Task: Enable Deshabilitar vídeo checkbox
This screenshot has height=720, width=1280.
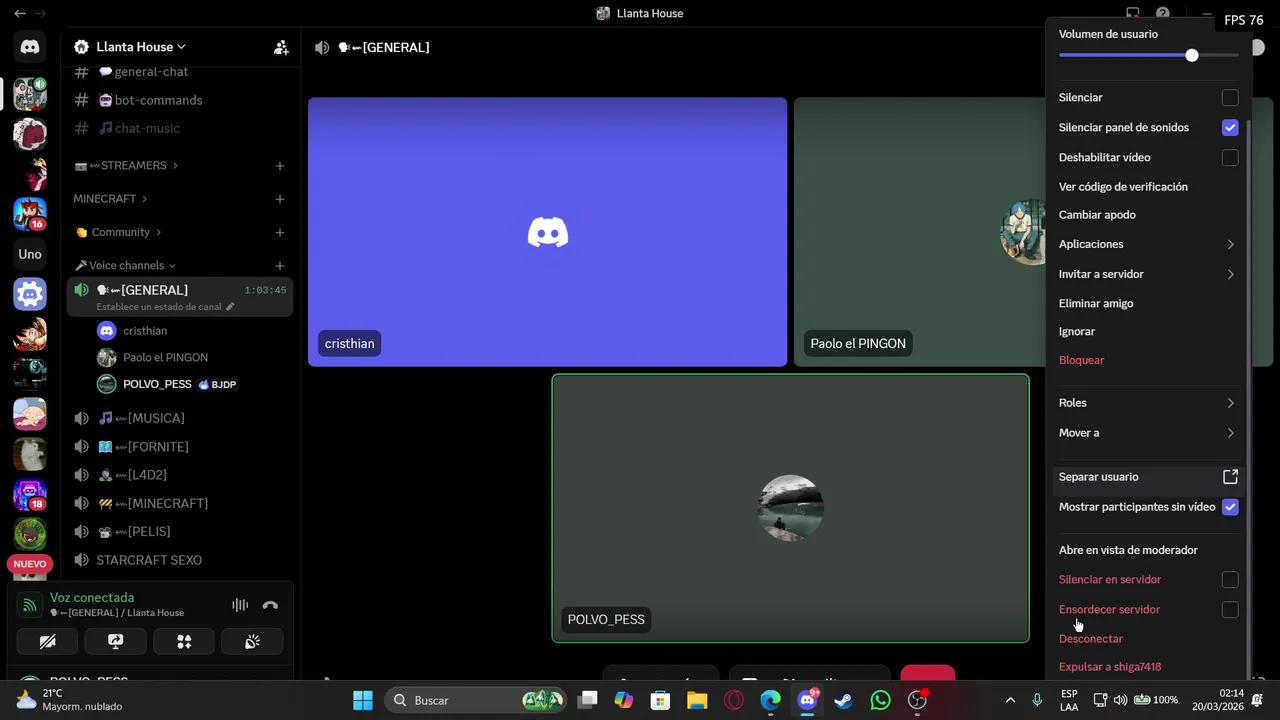Action: [x=1230, y=158]
